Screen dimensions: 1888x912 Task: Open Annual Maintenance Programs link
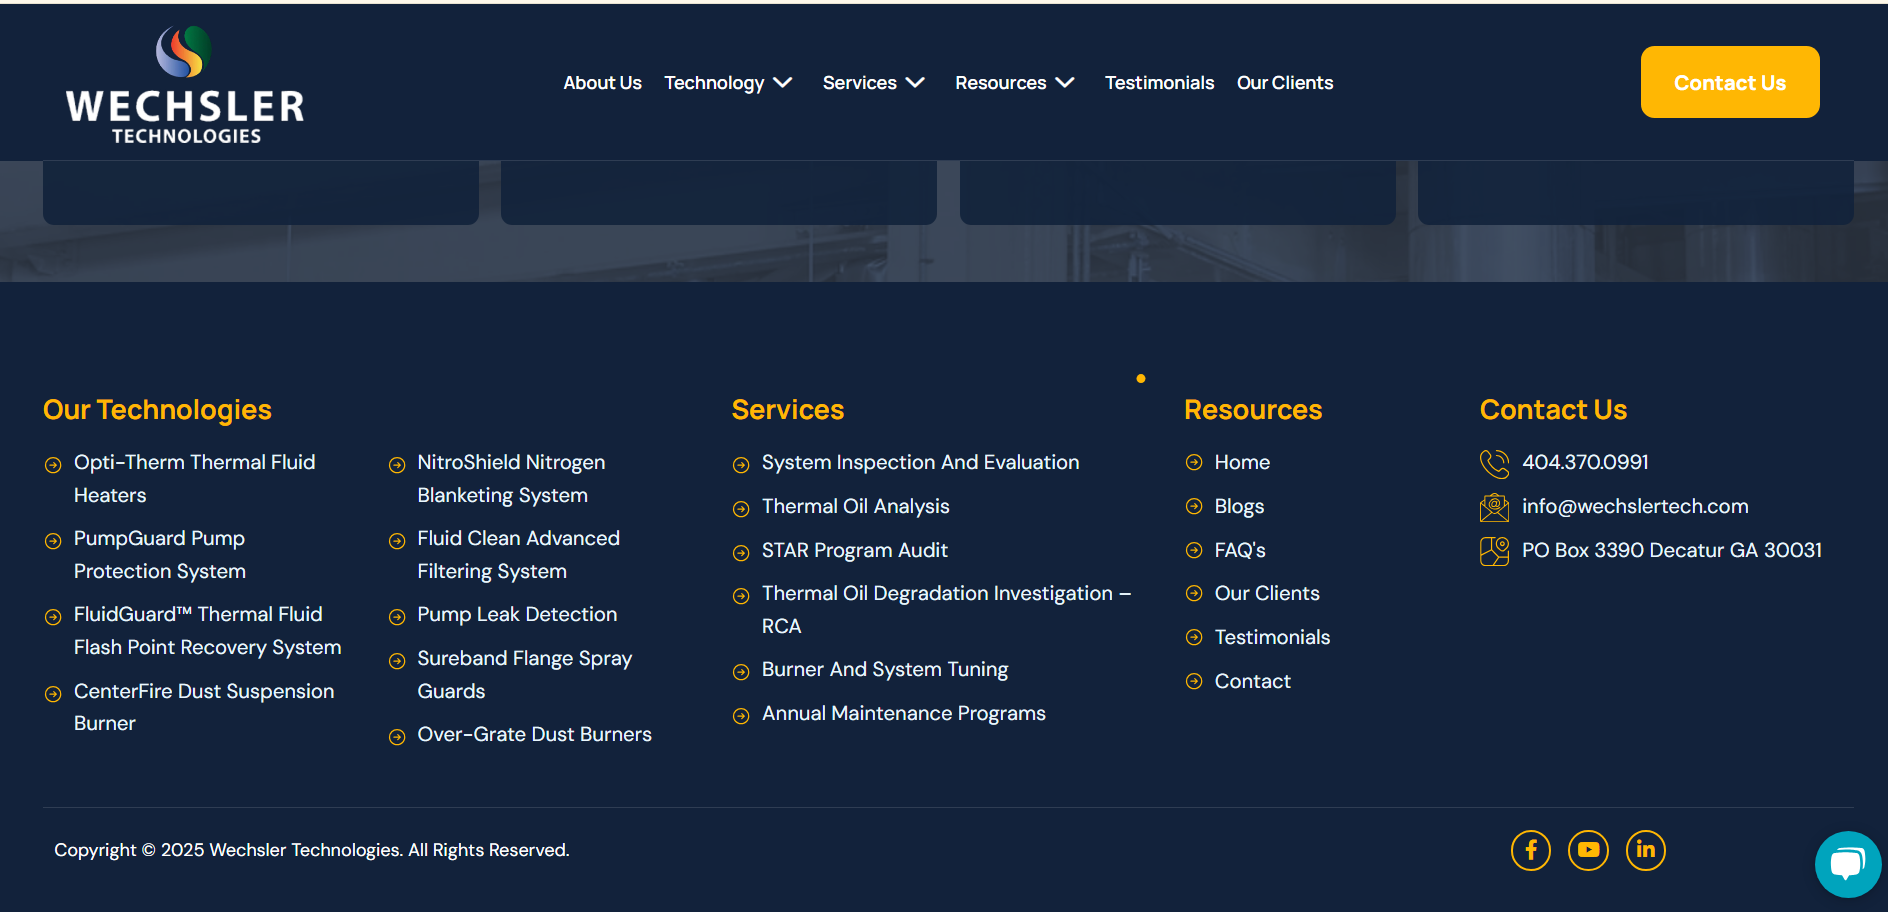click(x=903, y=713)
